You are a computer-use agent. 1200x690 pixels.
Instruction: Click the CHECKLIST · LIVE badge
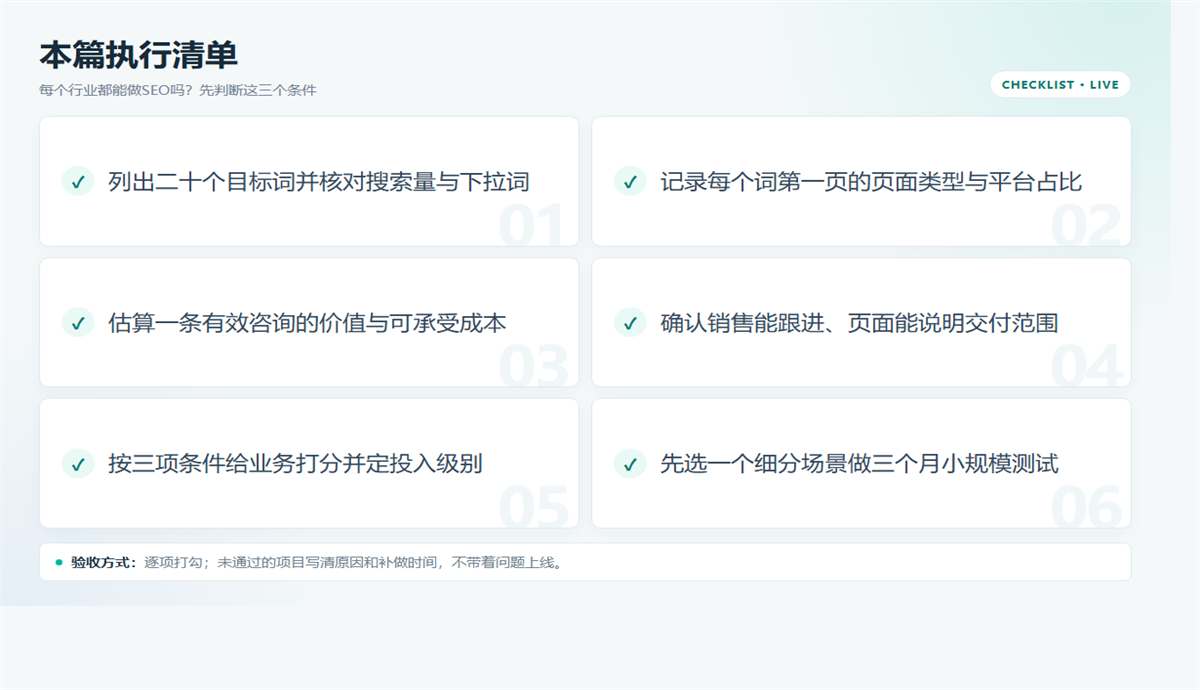click(x=1060, y=85)
